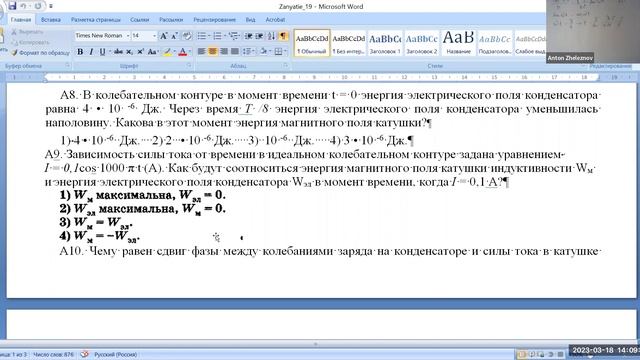Expand the Paragraph (Абзац) dialog launcher
The width and height of the screenshot is (640, 360).
[x=285, y=65]
